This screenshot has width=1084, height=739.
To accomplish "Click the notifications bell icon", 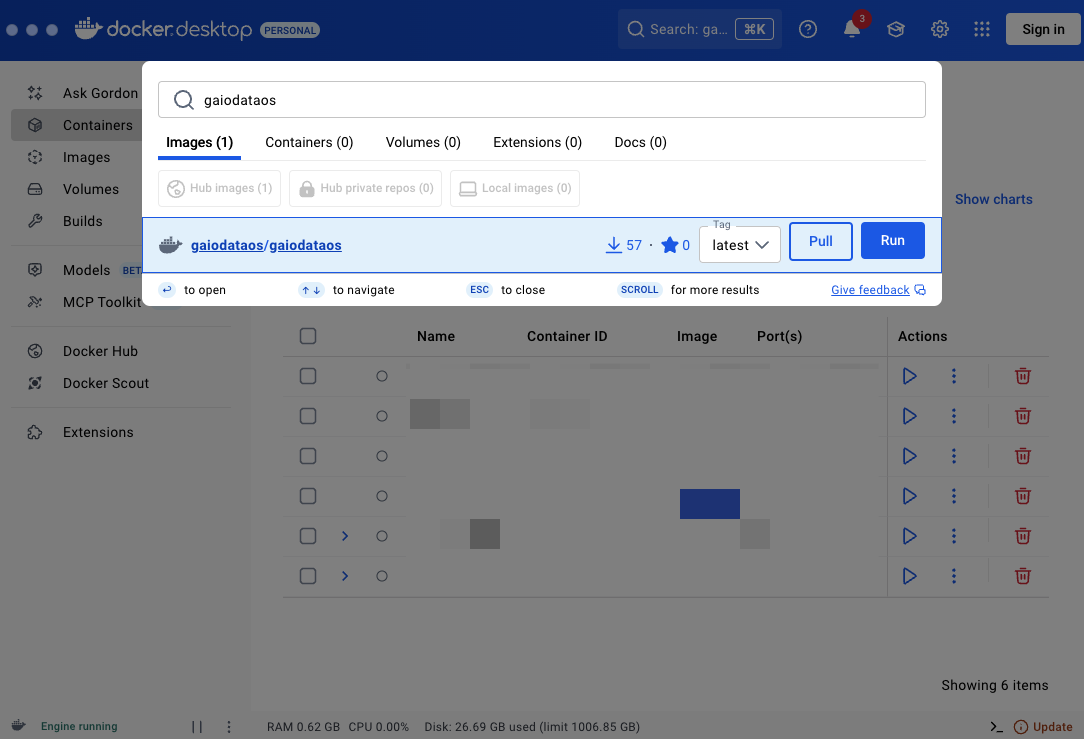I will [852, 29].
